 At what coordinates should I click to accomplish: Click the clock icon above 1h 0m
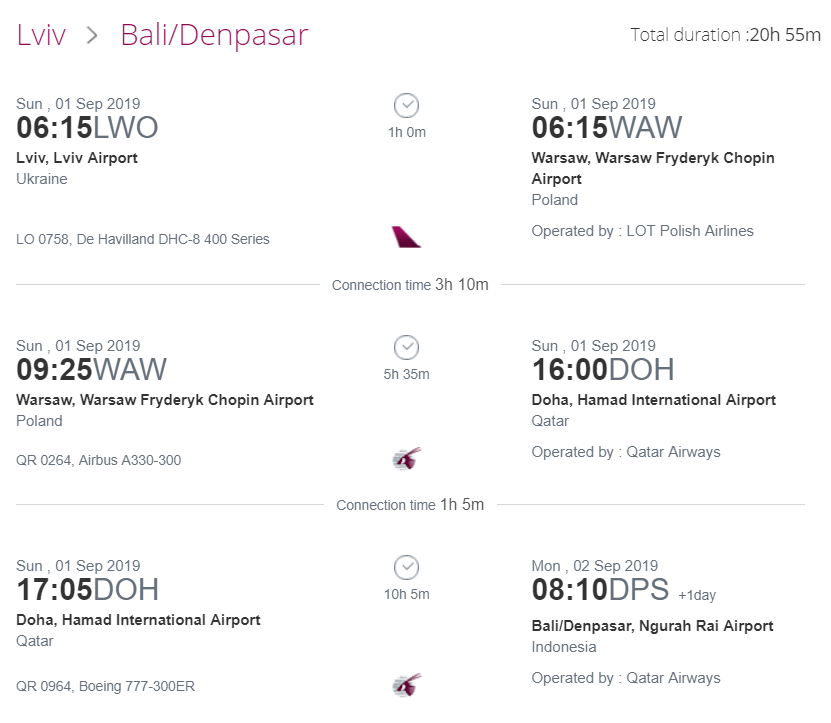point(406,105)
